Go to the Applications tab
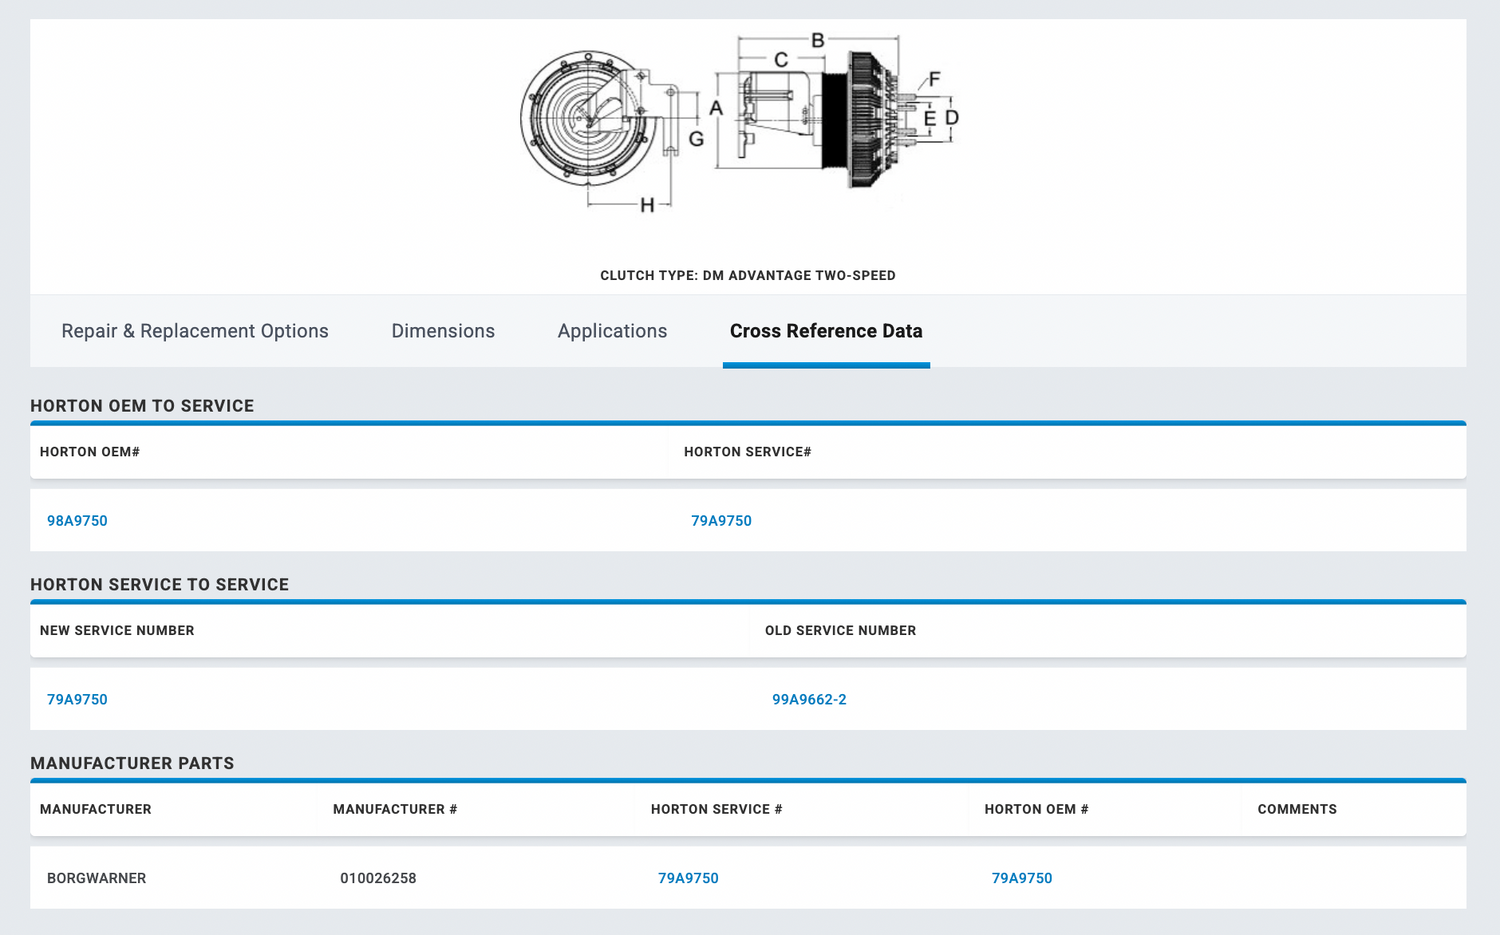The height and width of the screenshot is (935, 1500). 612,331
